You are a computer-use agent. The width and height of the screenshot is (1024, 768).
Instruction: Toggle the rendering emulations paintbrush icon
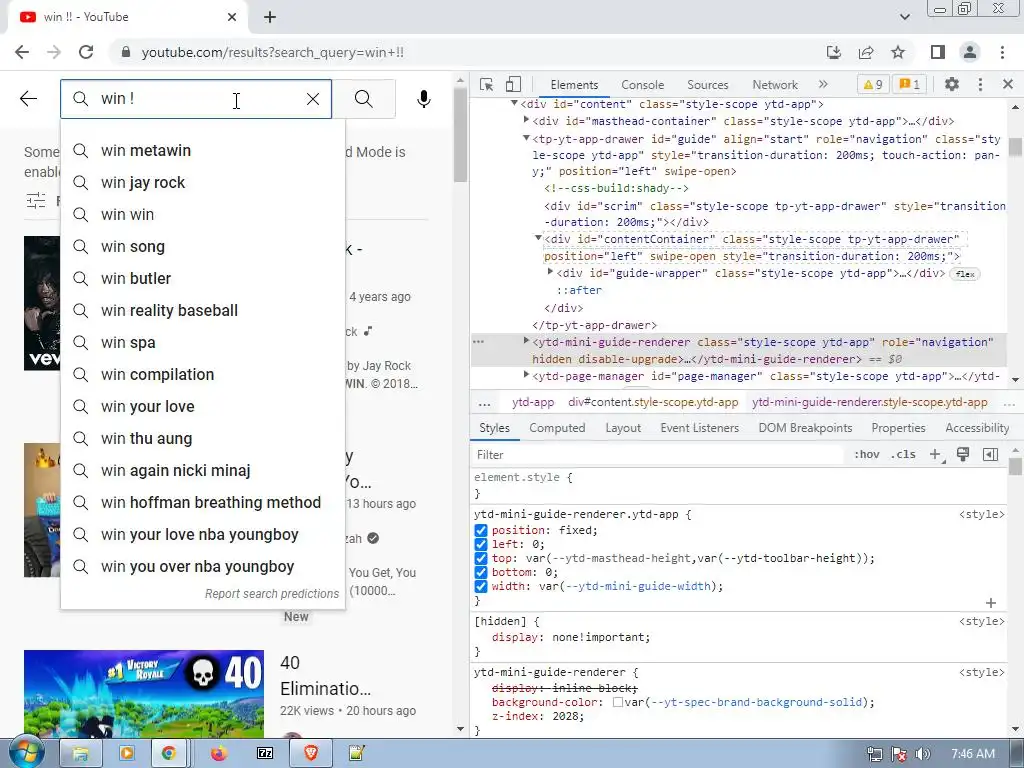963,455
